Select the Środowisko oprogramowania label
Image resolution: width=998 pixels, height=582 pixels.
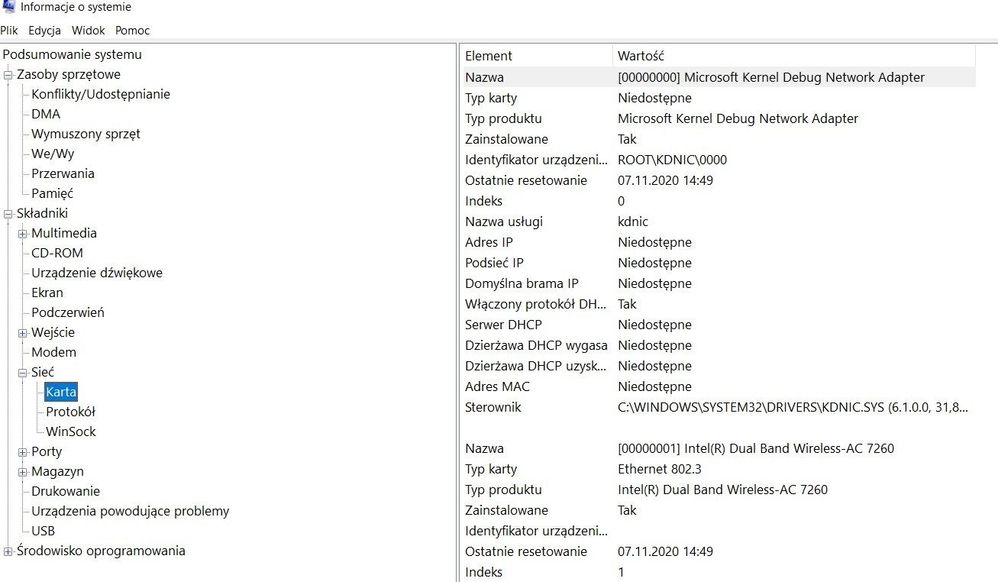click(x=101, y=550)
